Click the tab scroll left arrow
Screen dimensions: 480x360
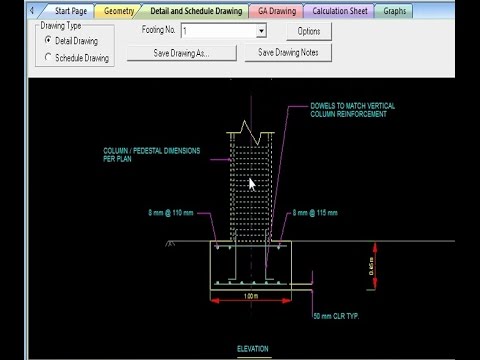32,11
